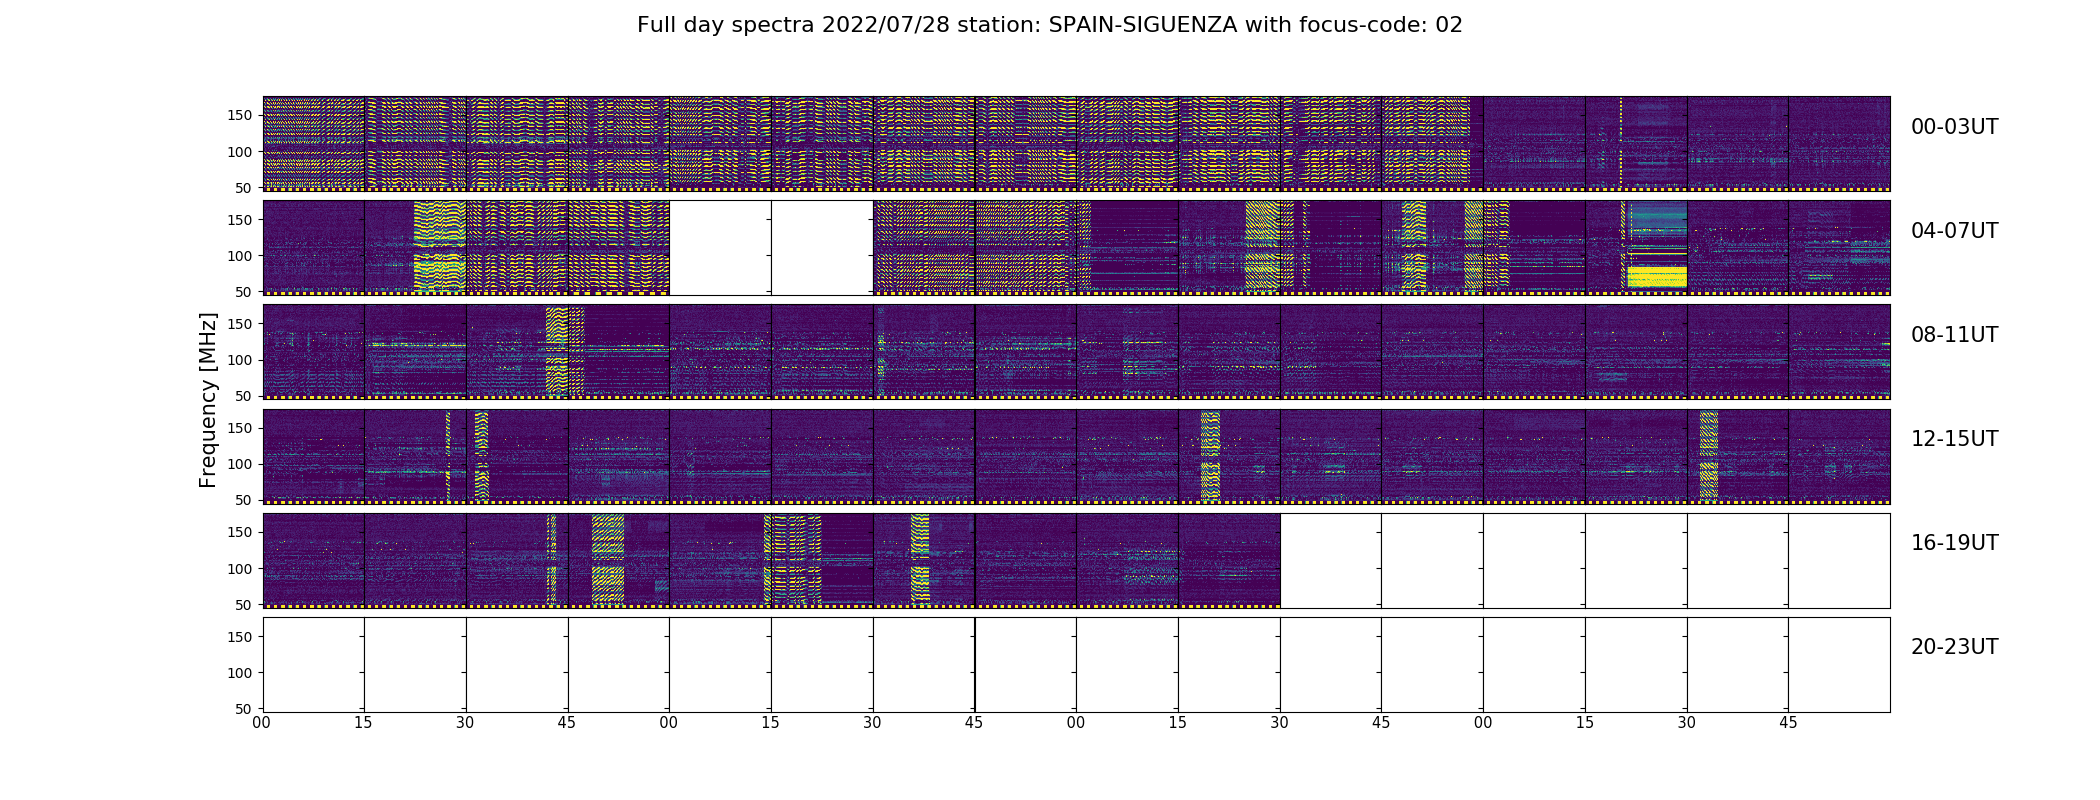The width and height of the screenshot is (2100, 800).
Task: Select the 15:30 panel with stripe in the 12-15UT row
Action: click(1738, 456)
